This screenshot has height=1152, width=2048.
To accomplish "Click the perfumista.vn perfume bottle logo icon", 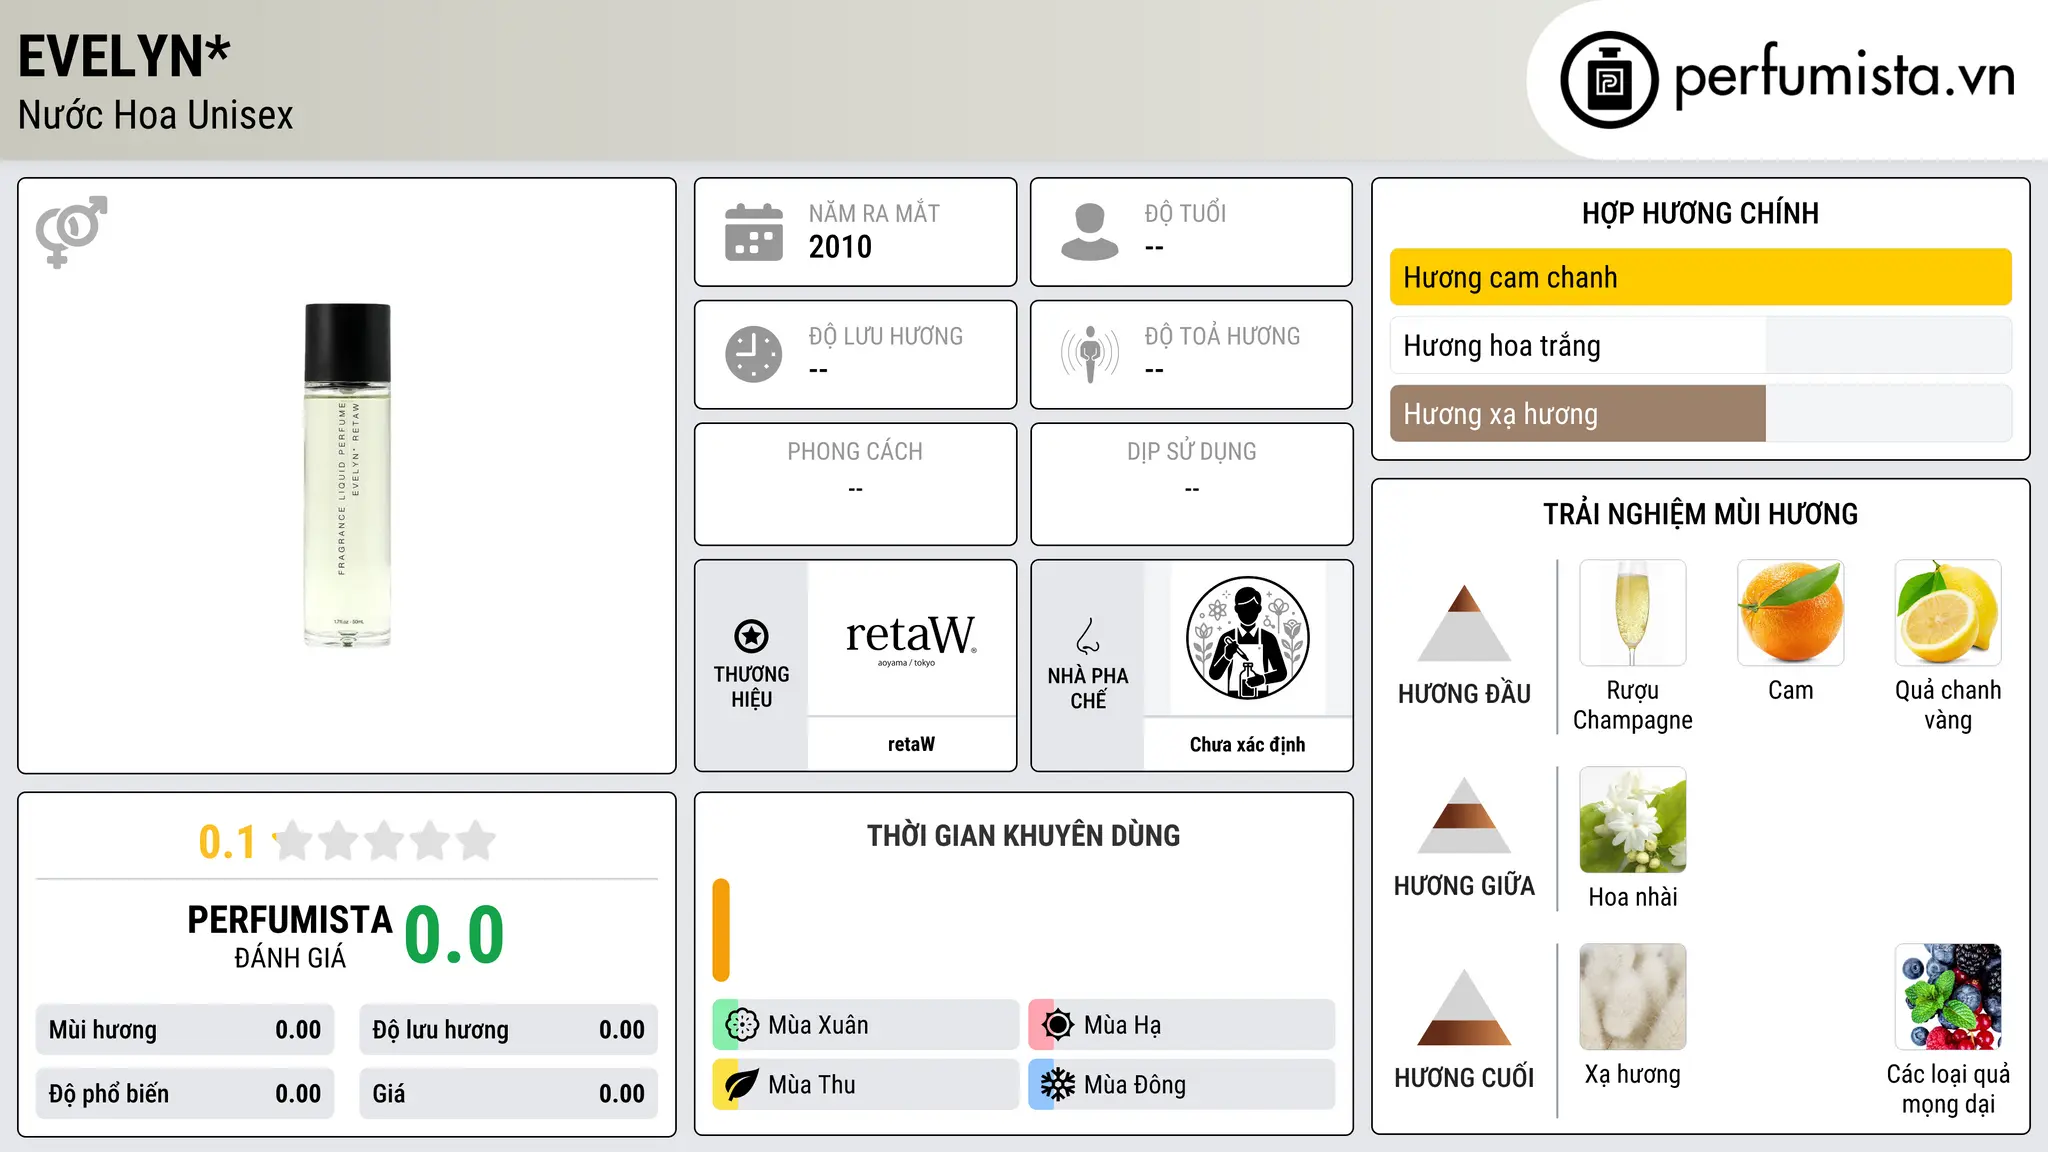I will [1609, 80].
